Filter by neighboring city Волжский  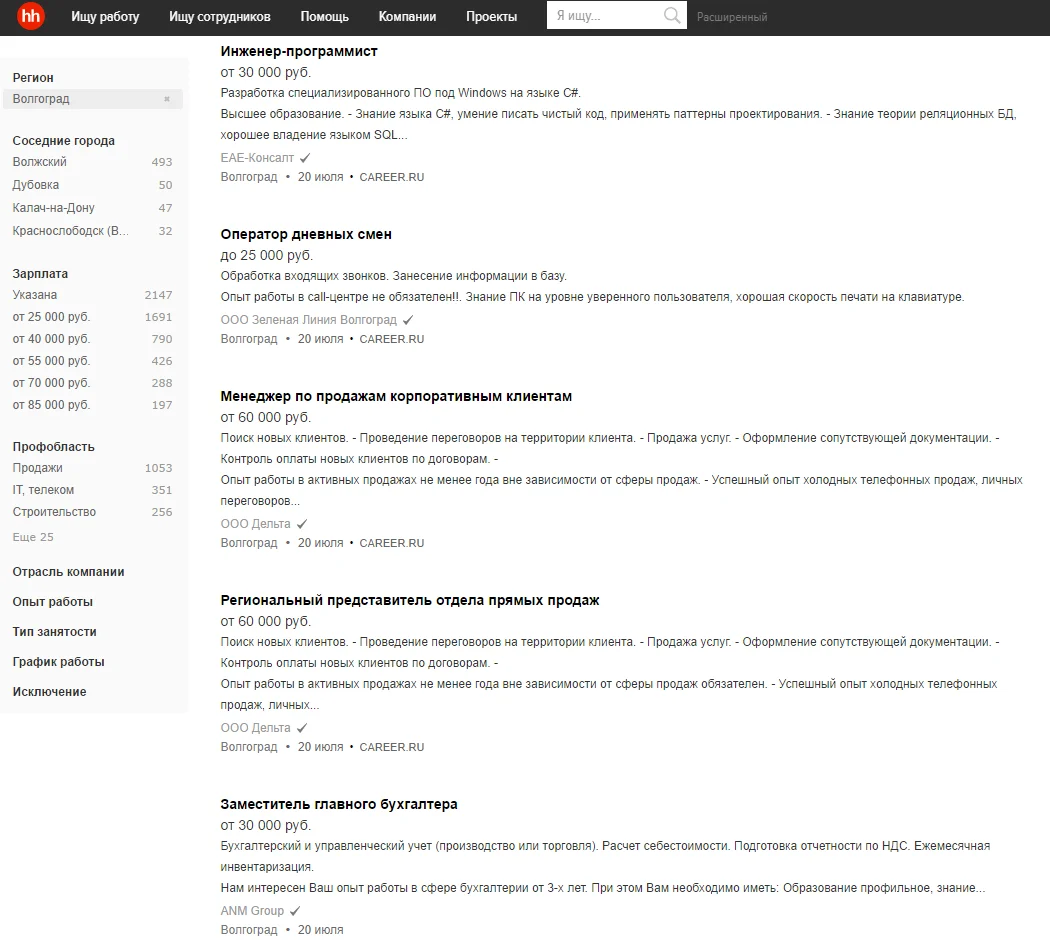pyautogui.click(x=40, y=162)
